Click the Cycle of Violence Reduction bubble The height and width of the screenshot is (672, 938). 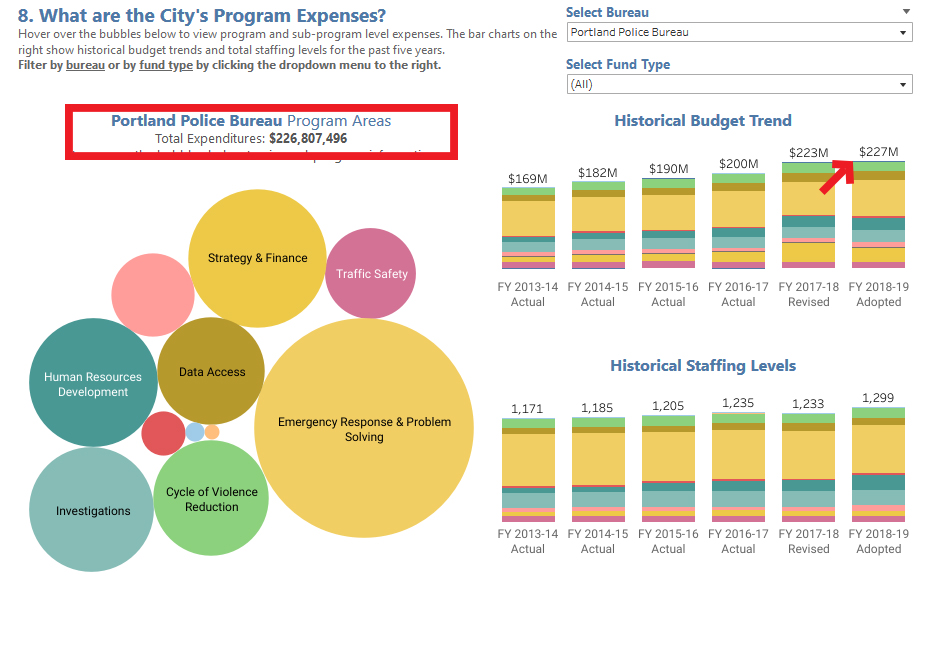click(211, 498)
